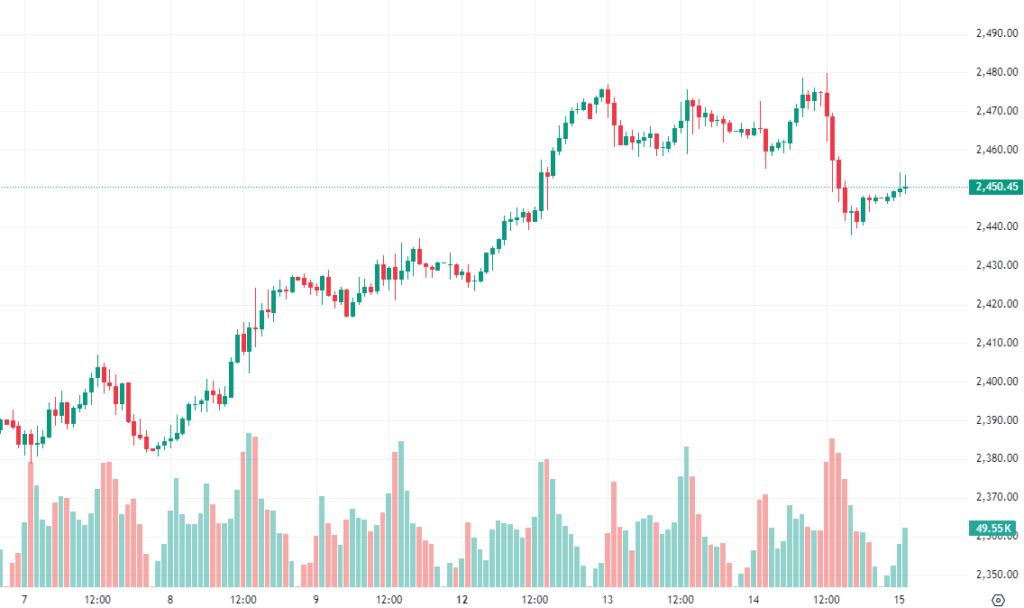The width and height of the screenshot is (1024, 608).
Task: Click the 2,420.00 price scale label
Action: click(x=996, y=304)
